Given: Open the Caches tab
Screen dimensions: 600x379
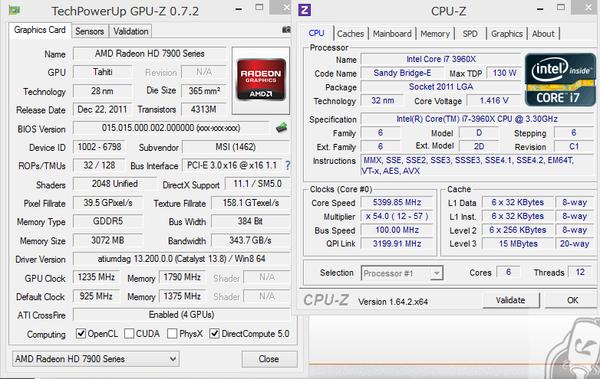Looking at the screenshot, I should tap(350, 34).
